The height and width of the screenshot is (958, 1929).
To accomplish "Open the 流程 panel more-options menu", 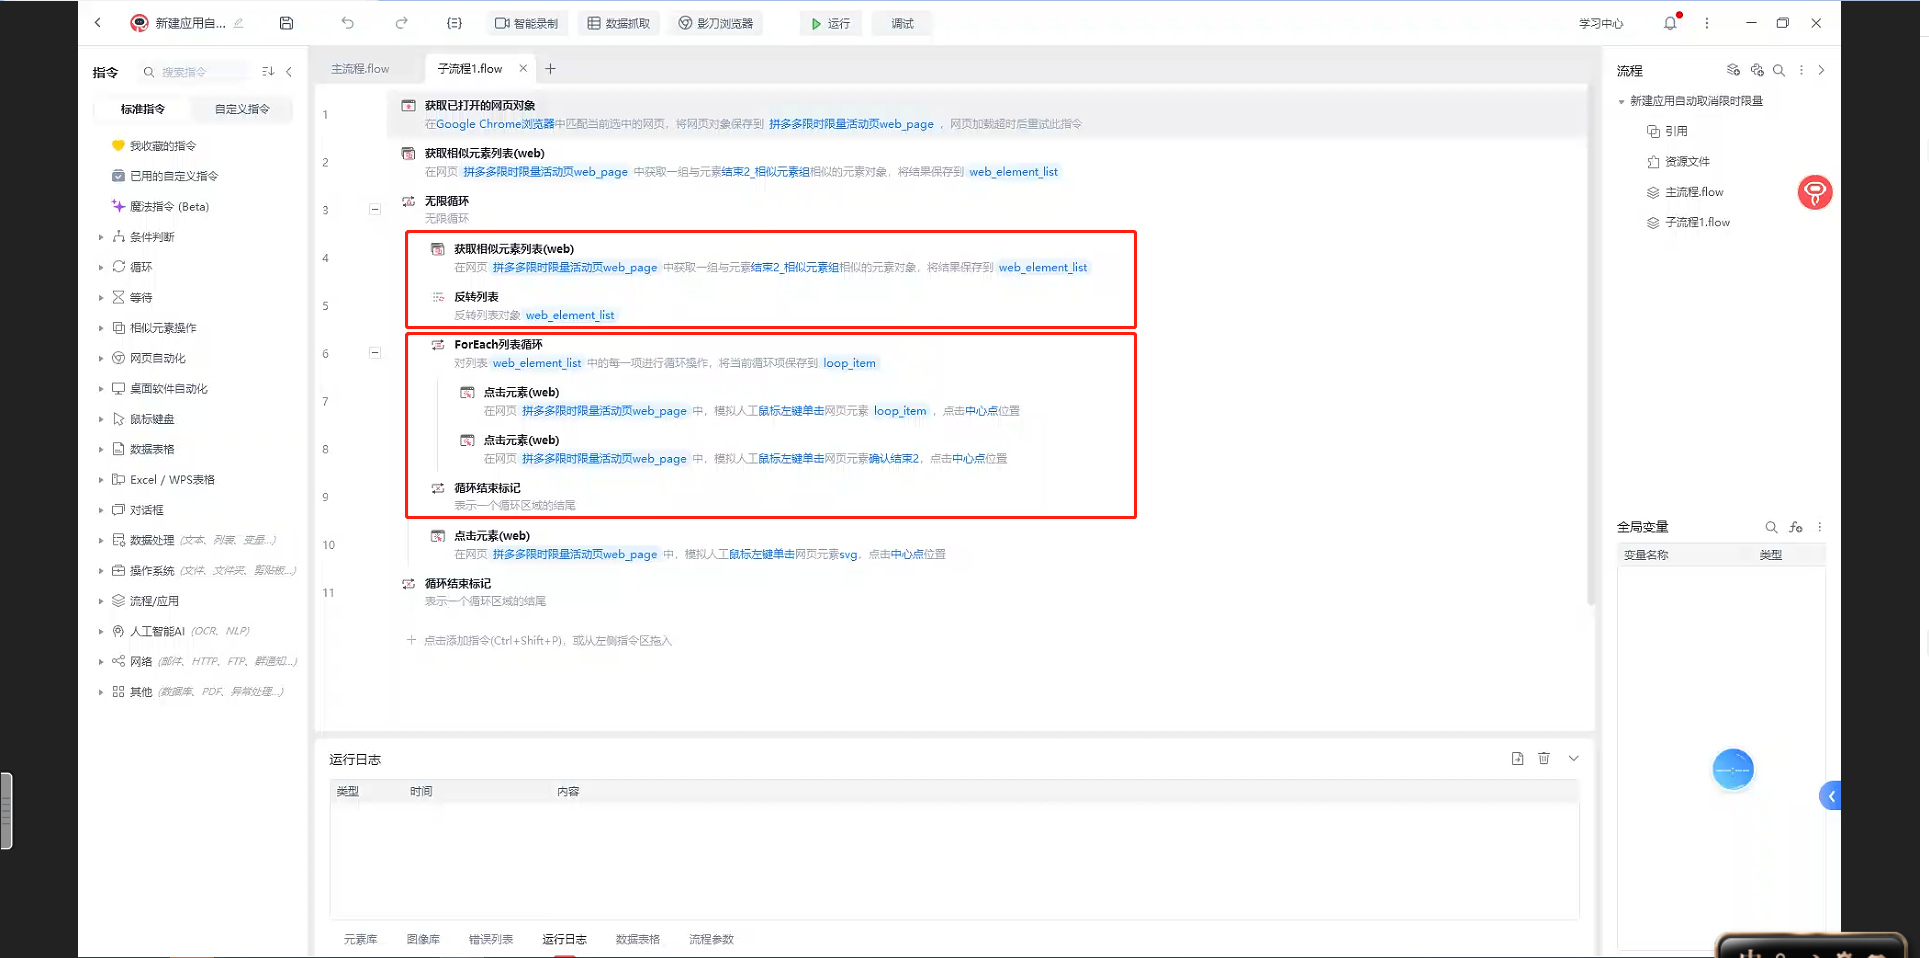I will click(x=1801, y=70).
